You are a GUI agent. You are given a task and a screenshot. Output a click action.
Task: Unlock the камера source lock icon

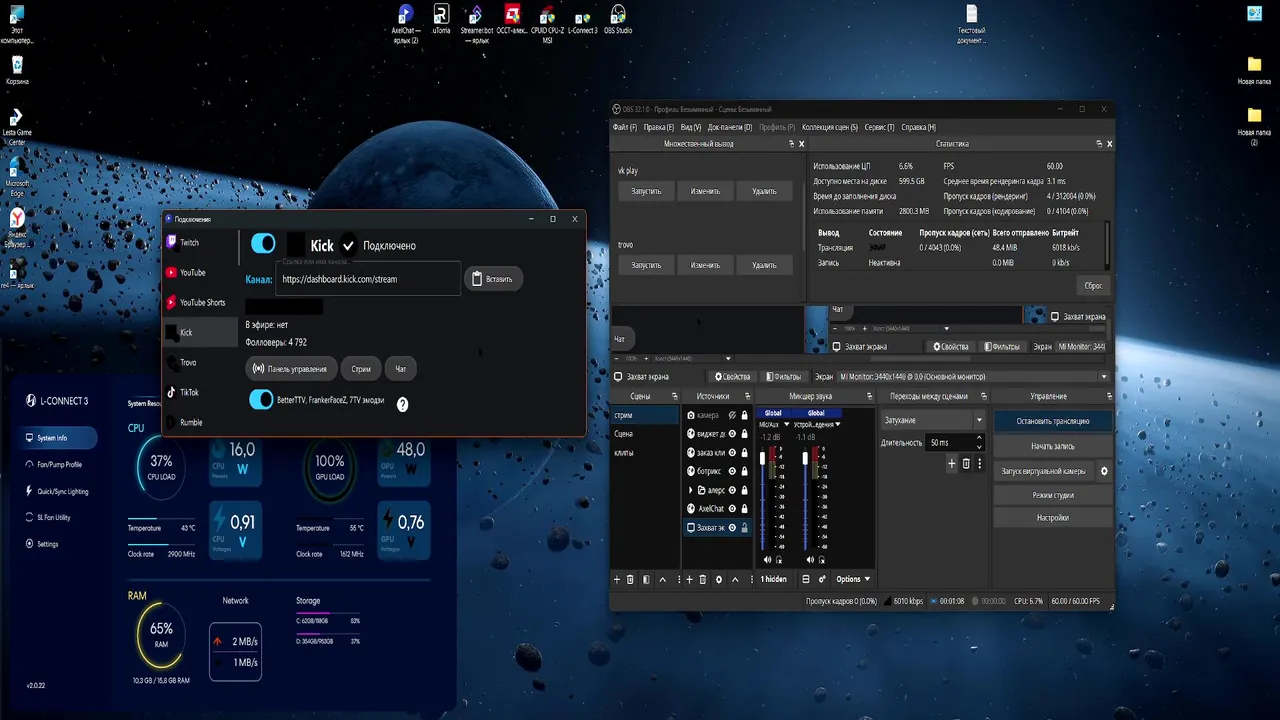[744, 415]
